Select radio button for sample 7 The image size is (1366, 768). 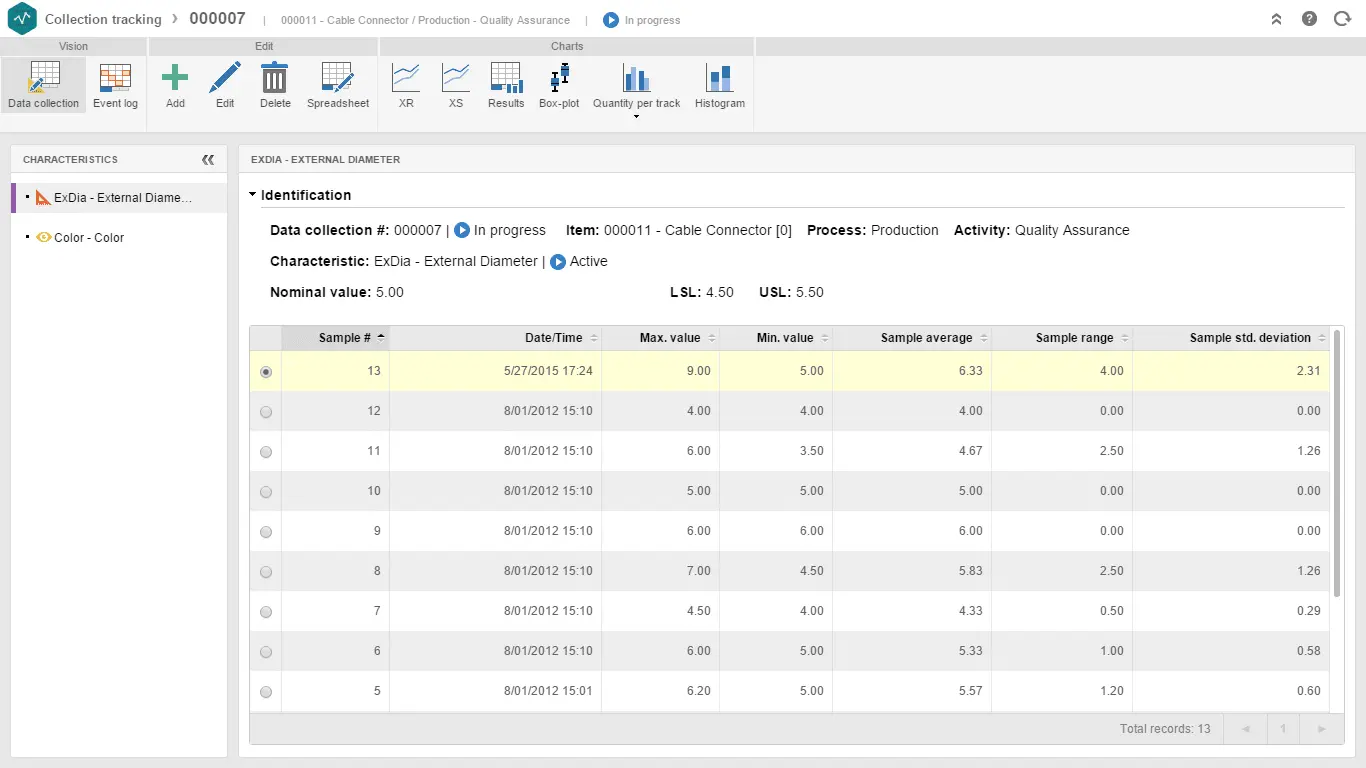(x=266, y=612)
